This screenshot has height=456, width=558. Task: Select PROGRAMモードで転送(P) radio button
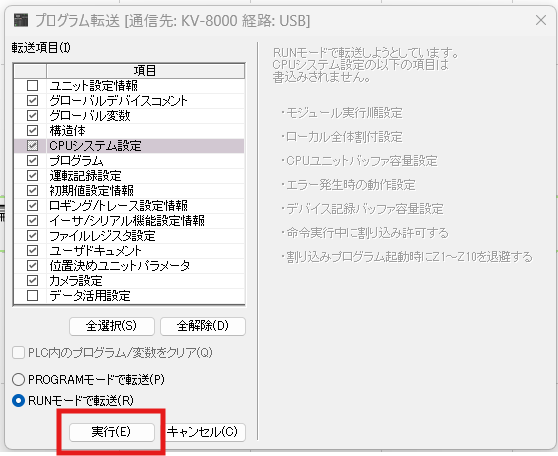click(x=18, y=380)
